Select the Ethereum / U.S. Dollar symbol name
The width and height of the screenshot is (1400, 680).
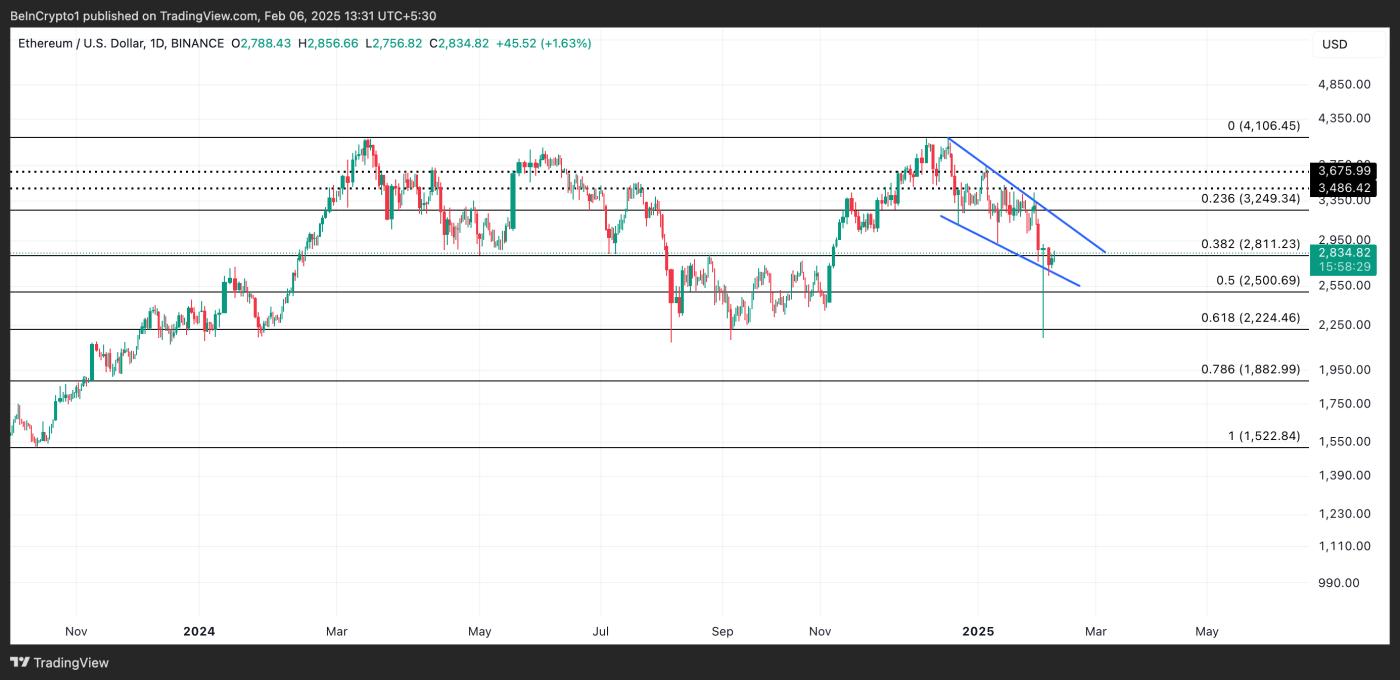pyautogui.click(x=80, y=43)
